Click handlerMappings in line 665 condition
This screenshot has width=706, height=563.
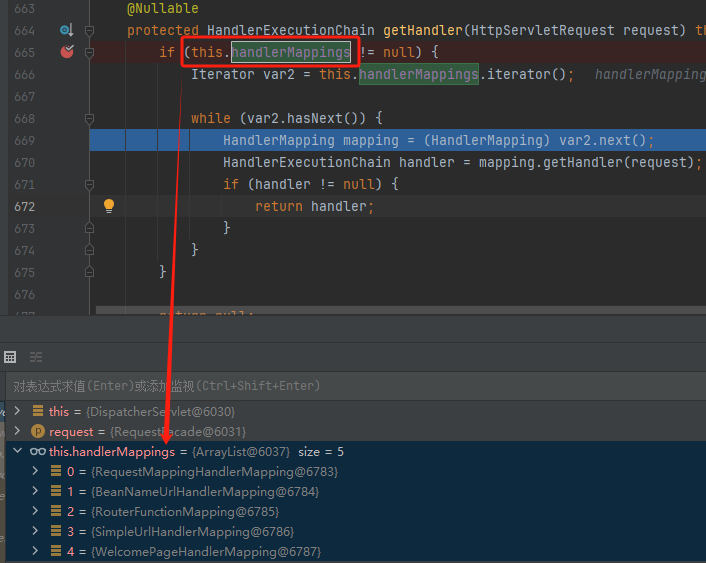pyautogui.click(x=291, y=52)
